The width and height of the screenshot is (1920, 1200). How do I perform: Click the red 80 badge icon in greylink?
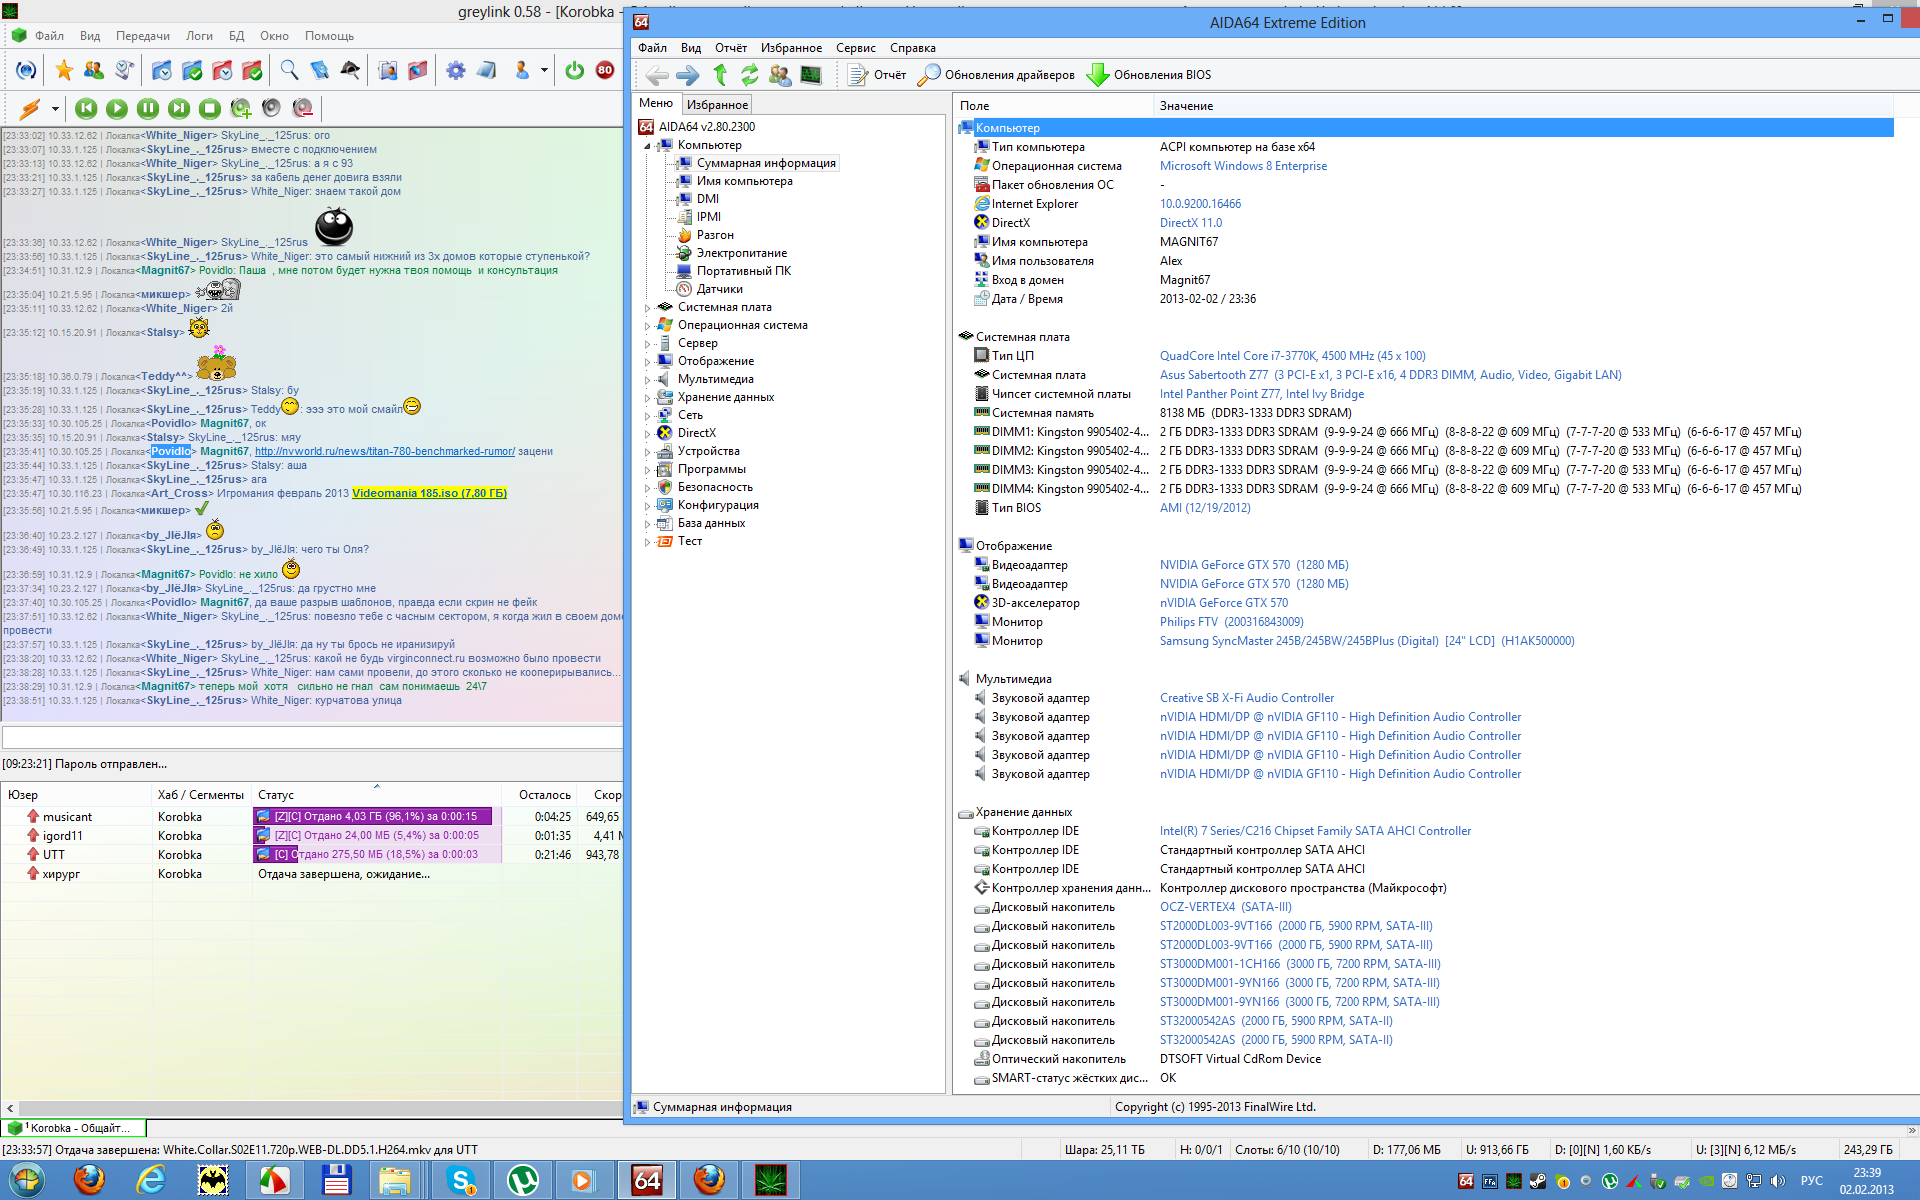pos(605,70)
